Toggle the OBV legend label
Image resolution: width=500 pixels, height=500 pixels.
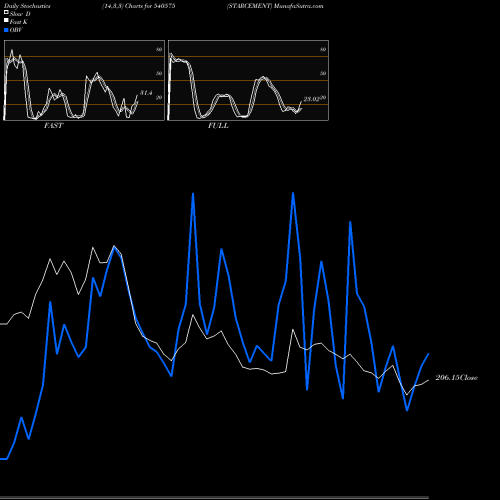[x=16, y=30]
